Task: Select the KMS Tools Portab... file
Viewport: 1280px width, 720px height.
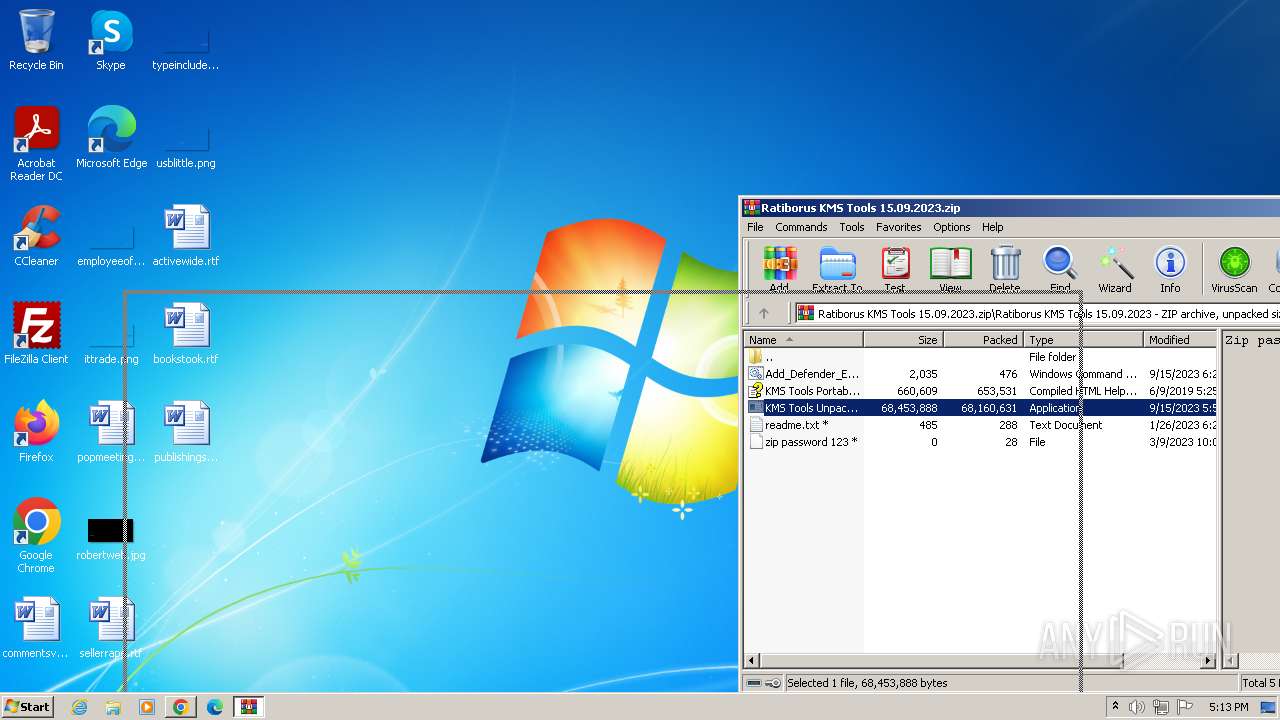Action: click(980, 391)
